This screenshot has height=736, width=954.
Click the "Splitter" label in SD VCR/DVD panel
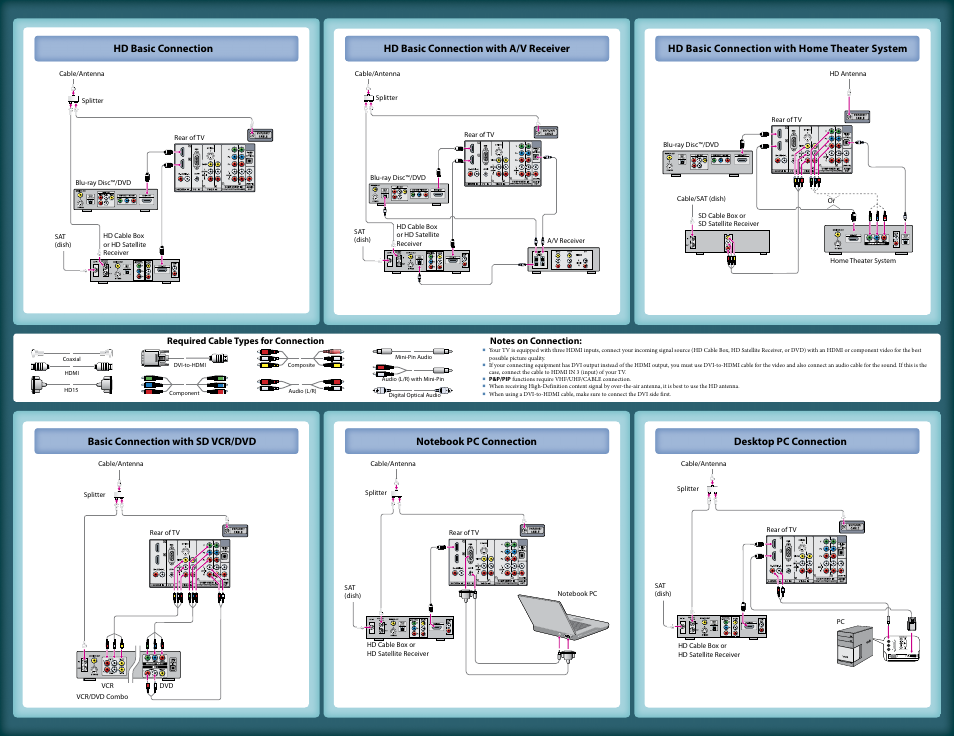(x=94, y=495)
